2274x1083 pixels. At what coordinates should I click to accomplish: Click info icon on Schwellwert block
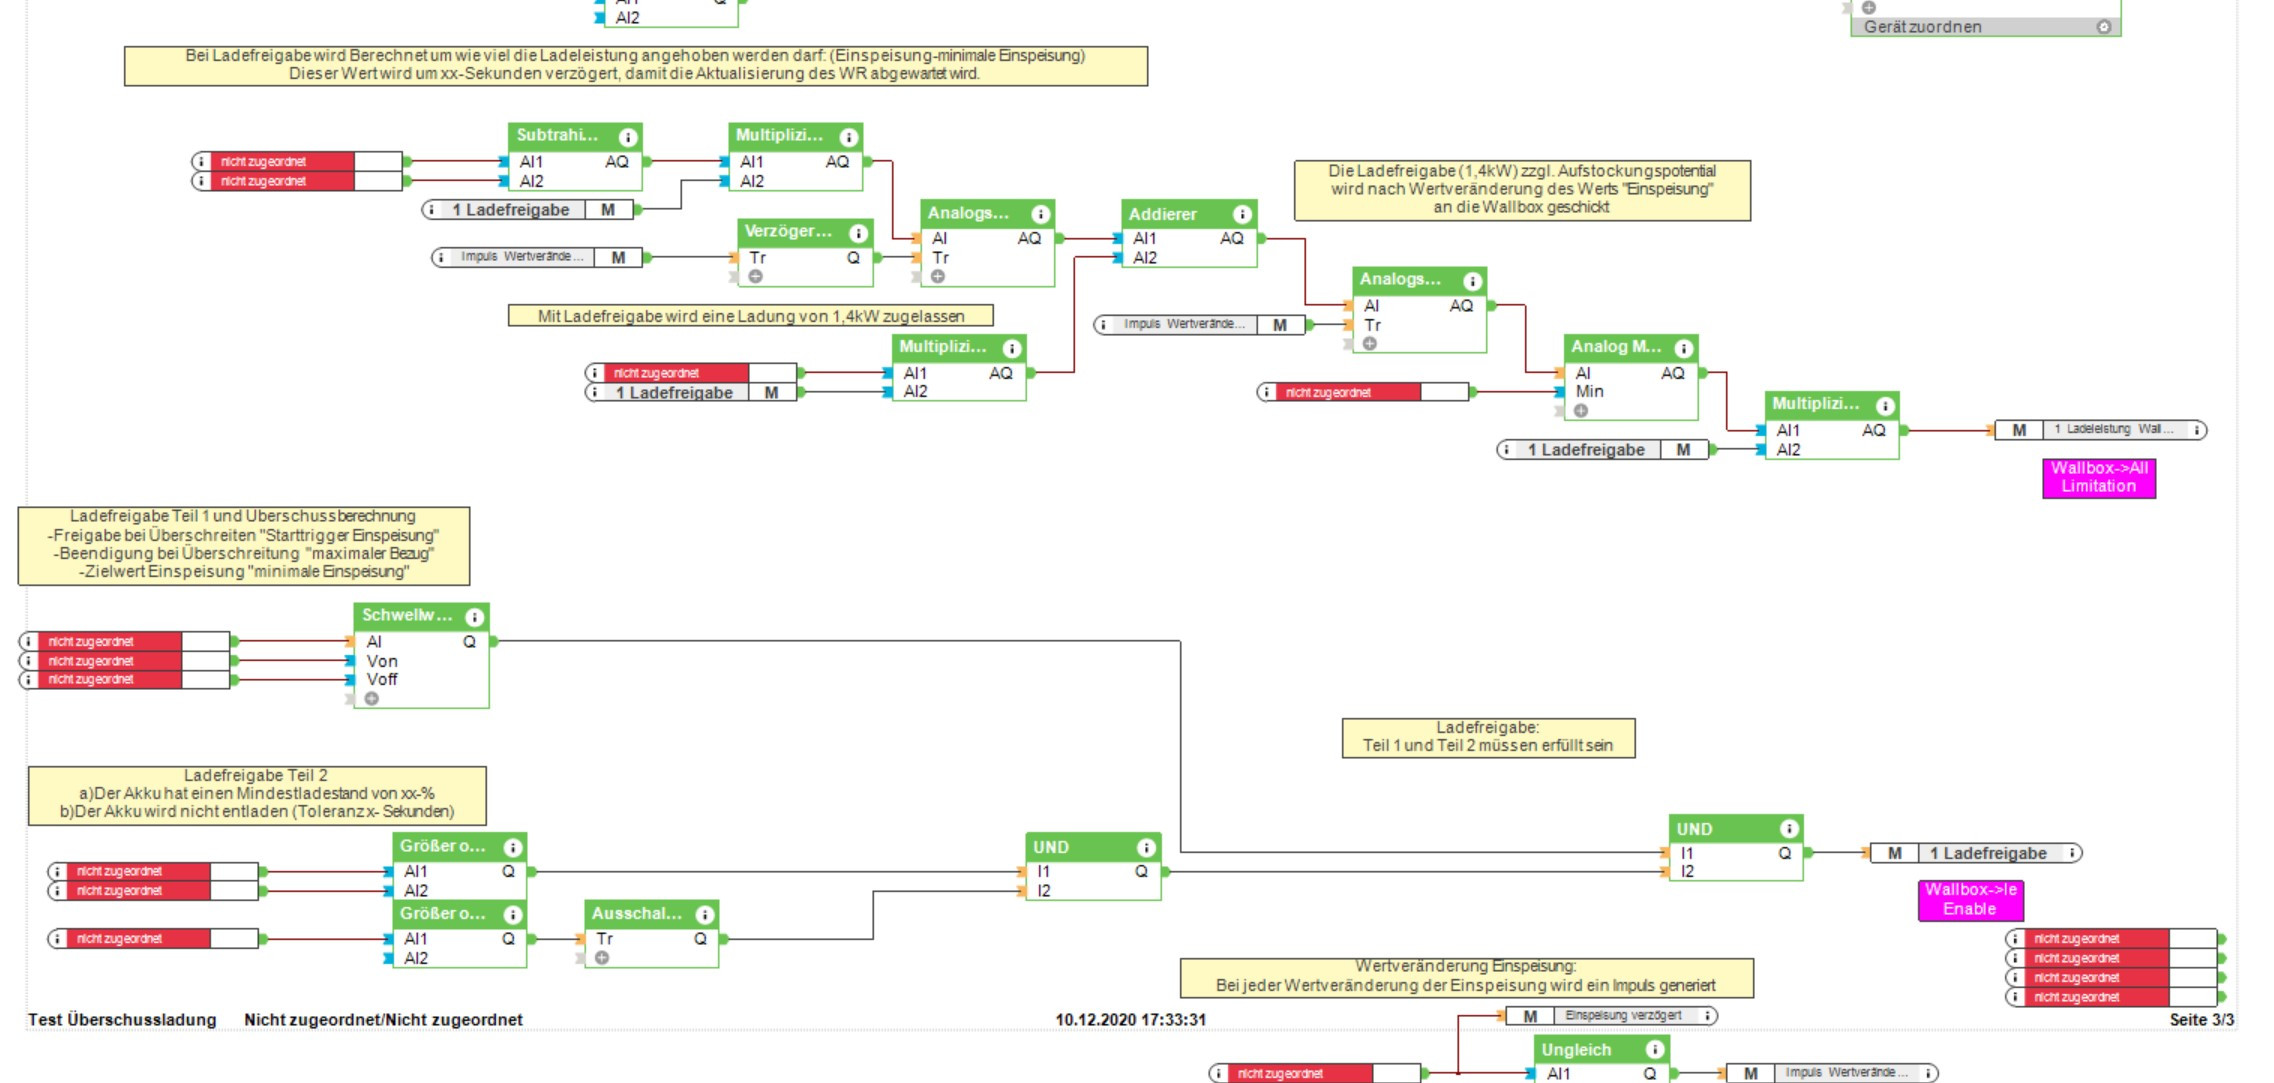(474, 617)
